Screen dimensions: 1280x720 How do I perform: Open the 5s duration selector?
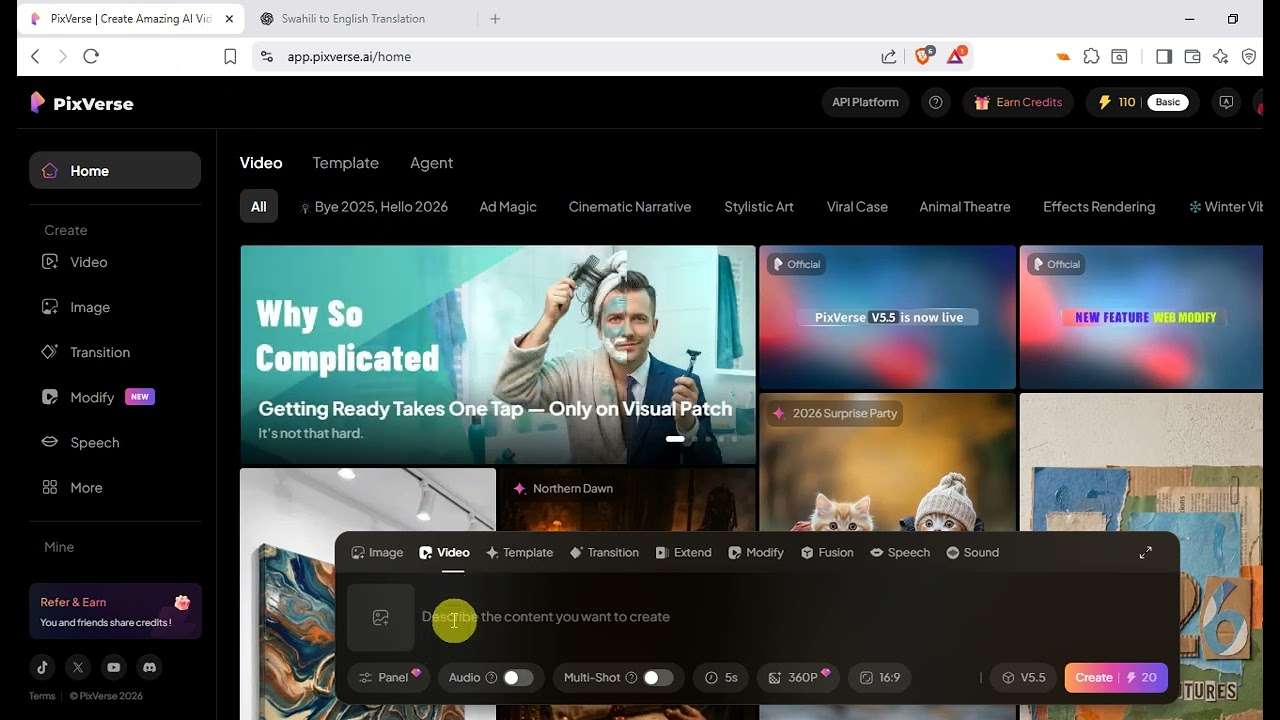pos(721,678)
